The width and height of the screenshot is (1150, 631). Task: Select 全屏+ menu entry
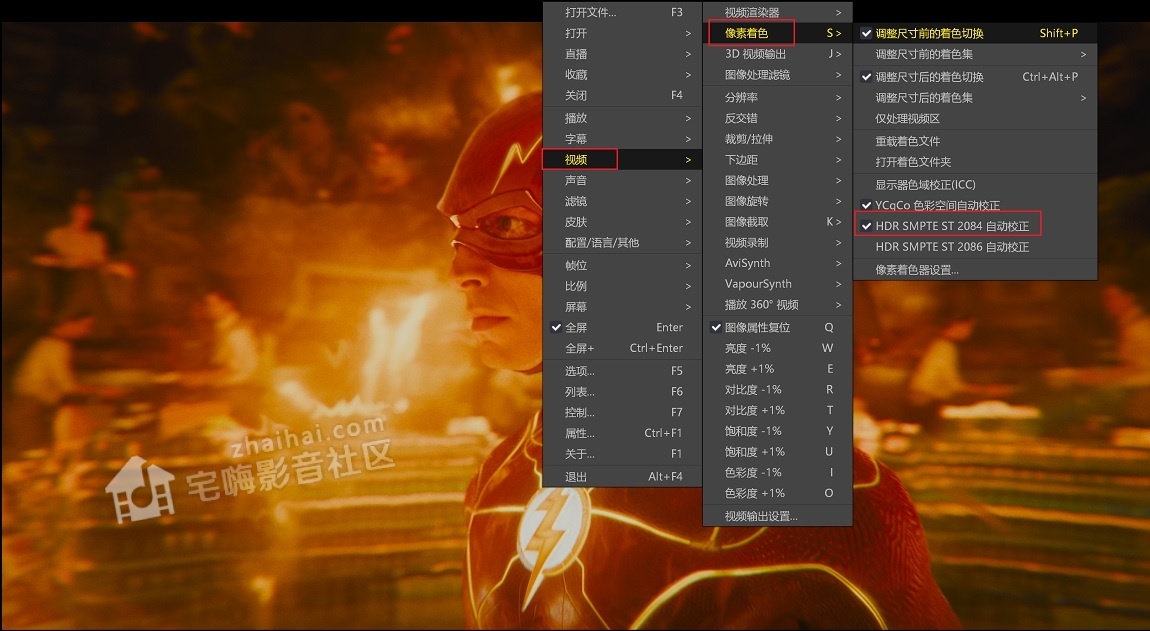pos(623,348)
